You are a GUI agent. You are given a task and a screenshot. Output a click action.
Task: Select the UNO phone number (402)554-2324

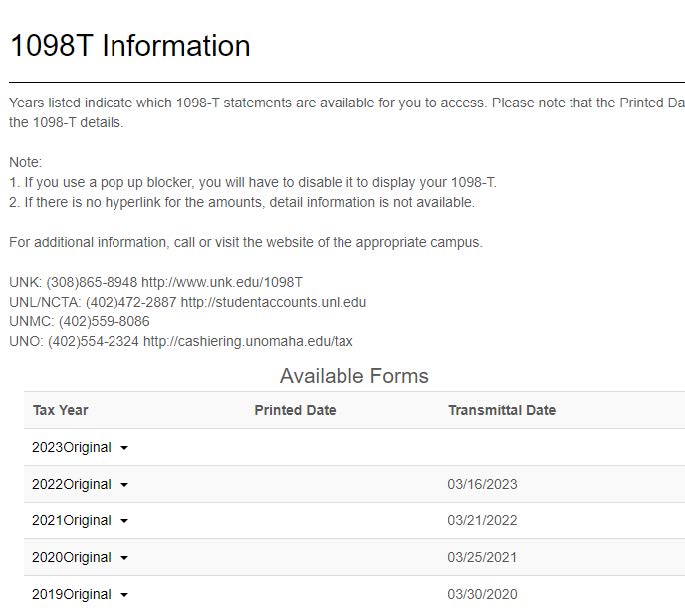(93, 341)
